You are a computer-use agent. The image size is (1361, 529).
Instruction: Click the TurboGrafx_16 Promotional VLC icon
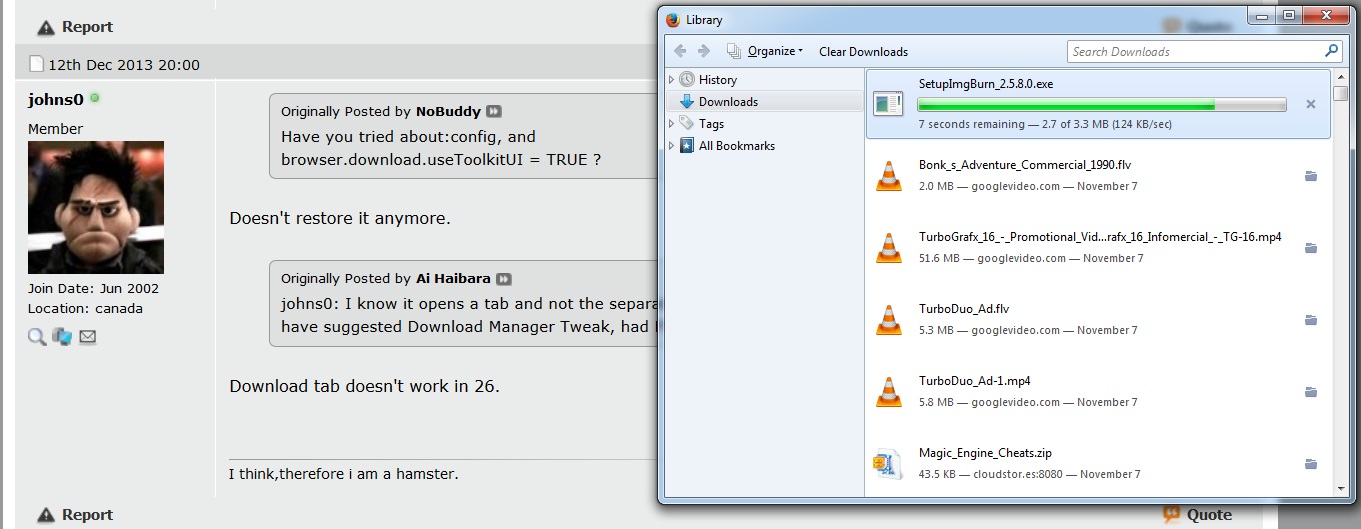tap(888, 248)
